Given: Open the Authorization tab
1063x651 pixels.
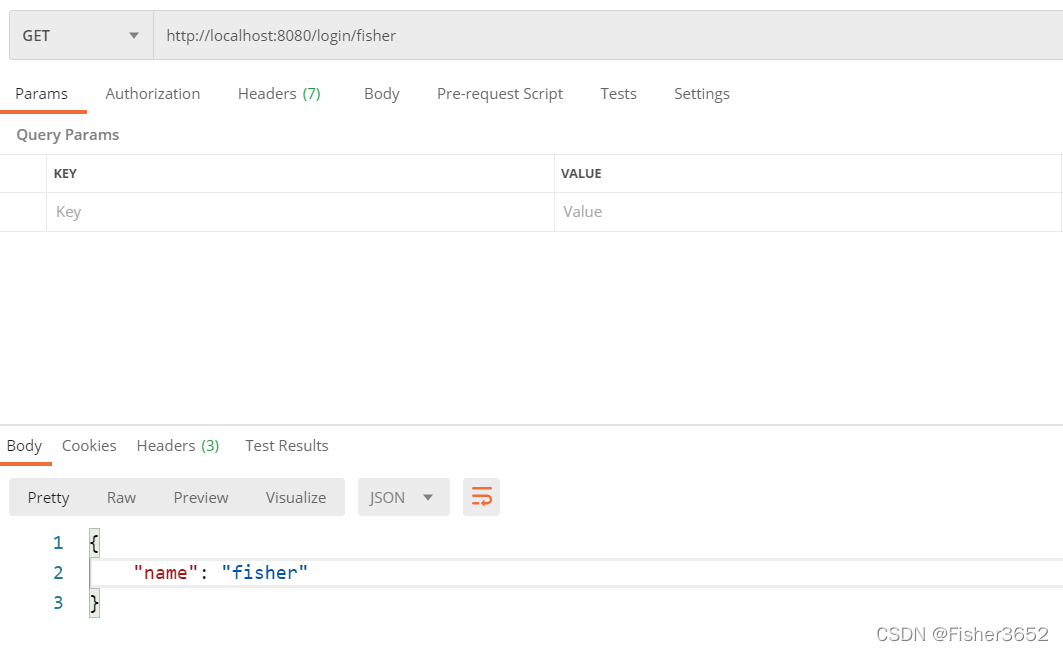Looking at the screenshot, I should coord(153,94).
